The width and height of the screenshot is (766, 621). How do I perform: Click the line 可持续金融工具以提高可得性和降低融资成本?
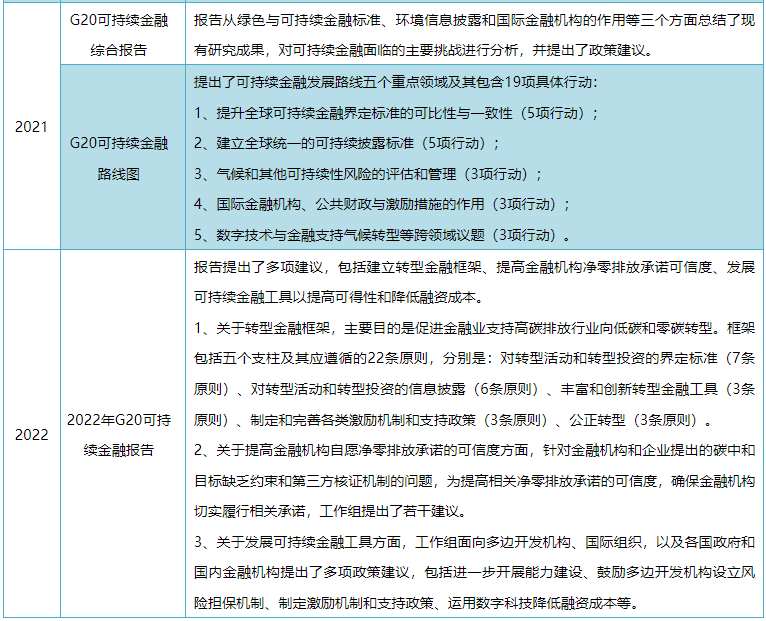click(339, 297)
